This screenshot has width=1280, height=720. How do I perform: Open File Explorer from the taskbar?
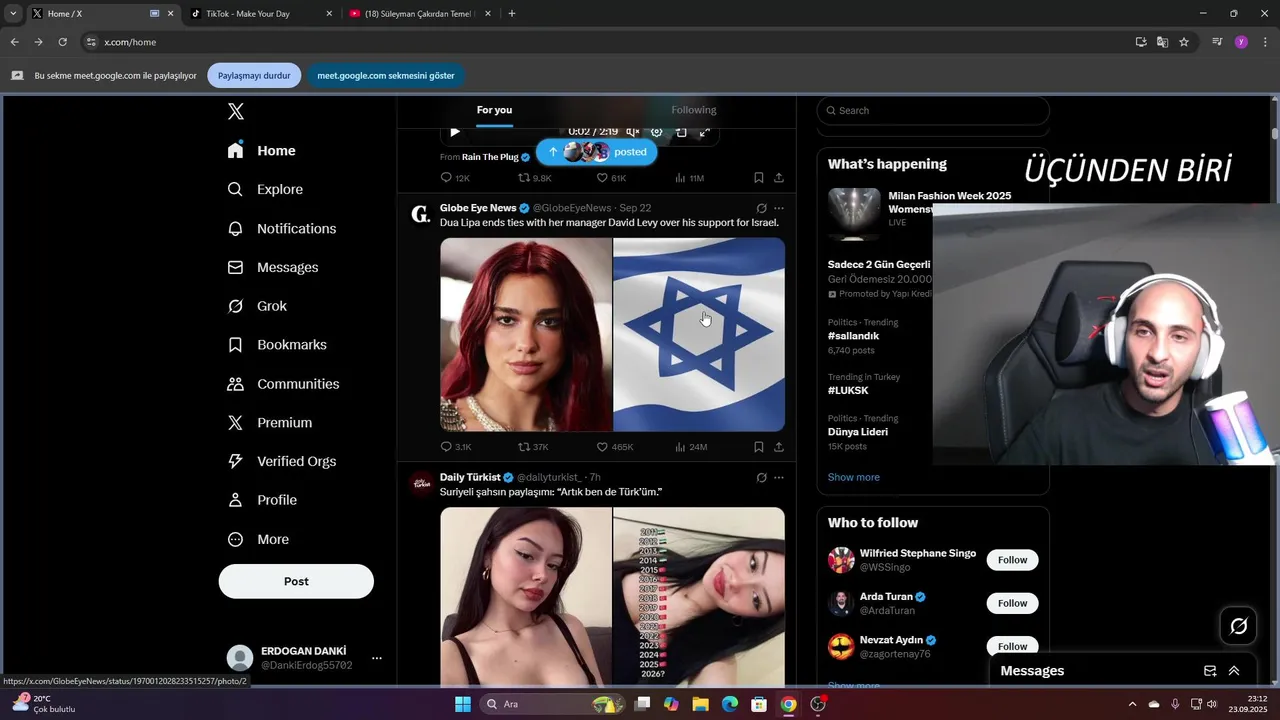tap(700, 704)
